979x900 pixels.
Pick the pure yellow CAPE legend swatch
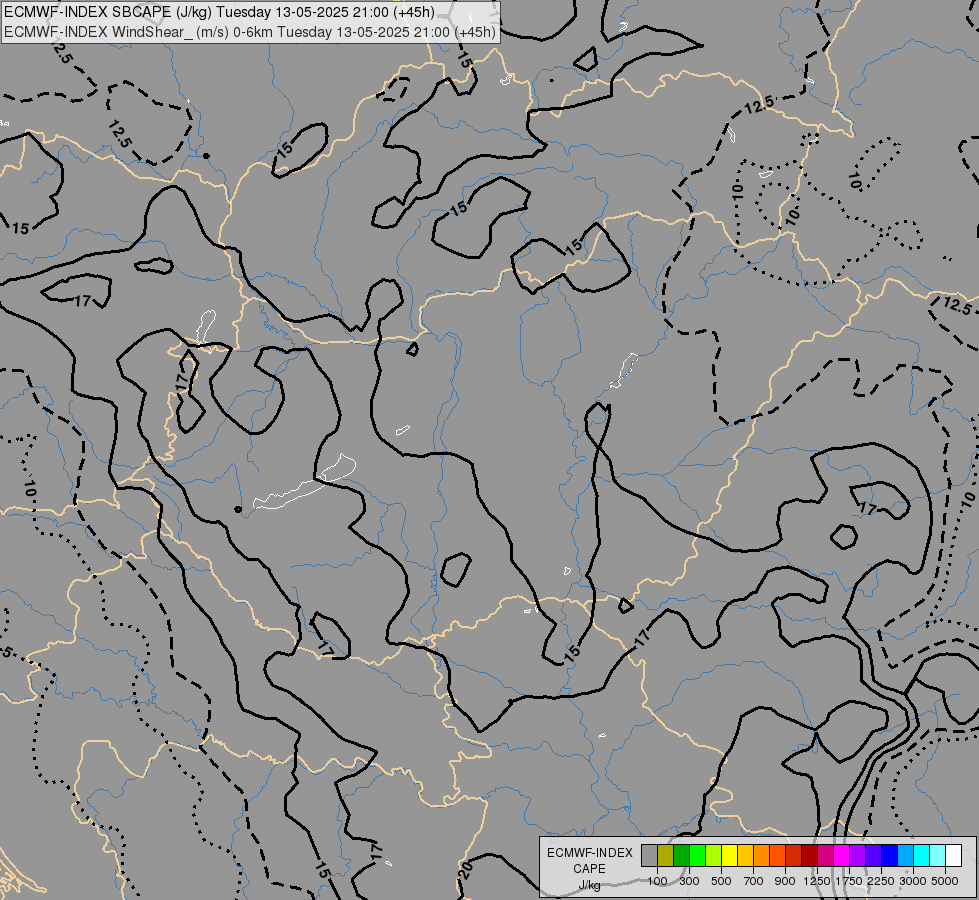[729, 855]
